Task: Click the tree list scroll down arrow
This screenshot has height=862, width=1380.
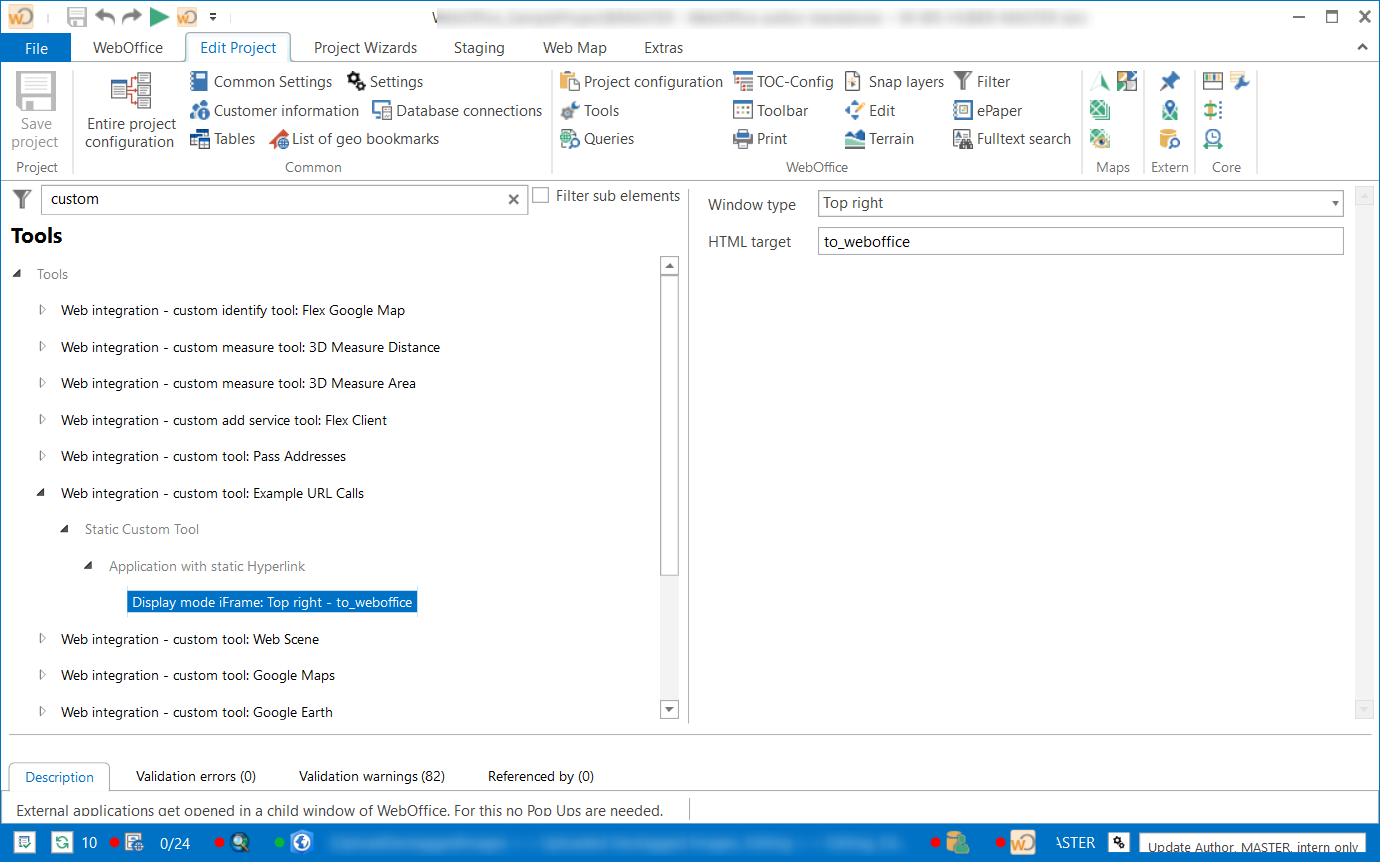Action: pos(670,709)
